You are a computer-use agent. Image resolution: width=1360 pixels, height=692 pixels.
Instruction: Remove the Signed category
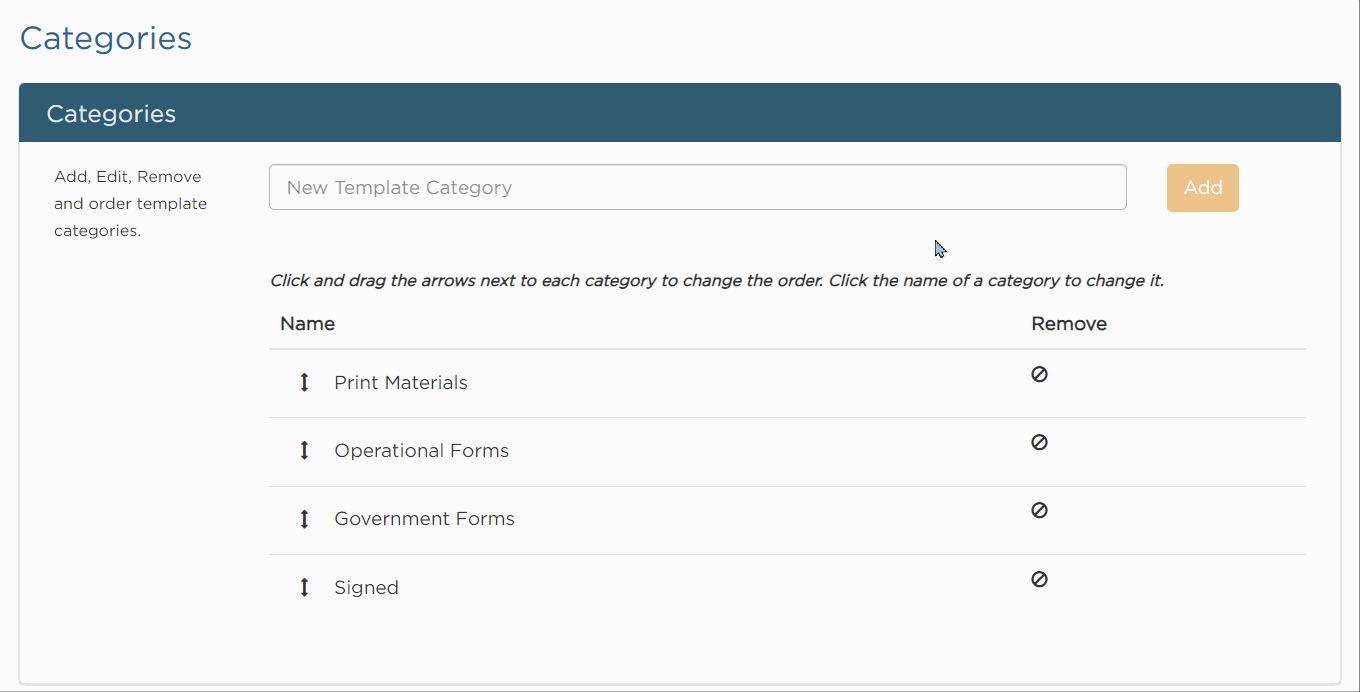tap(1039, 579)
